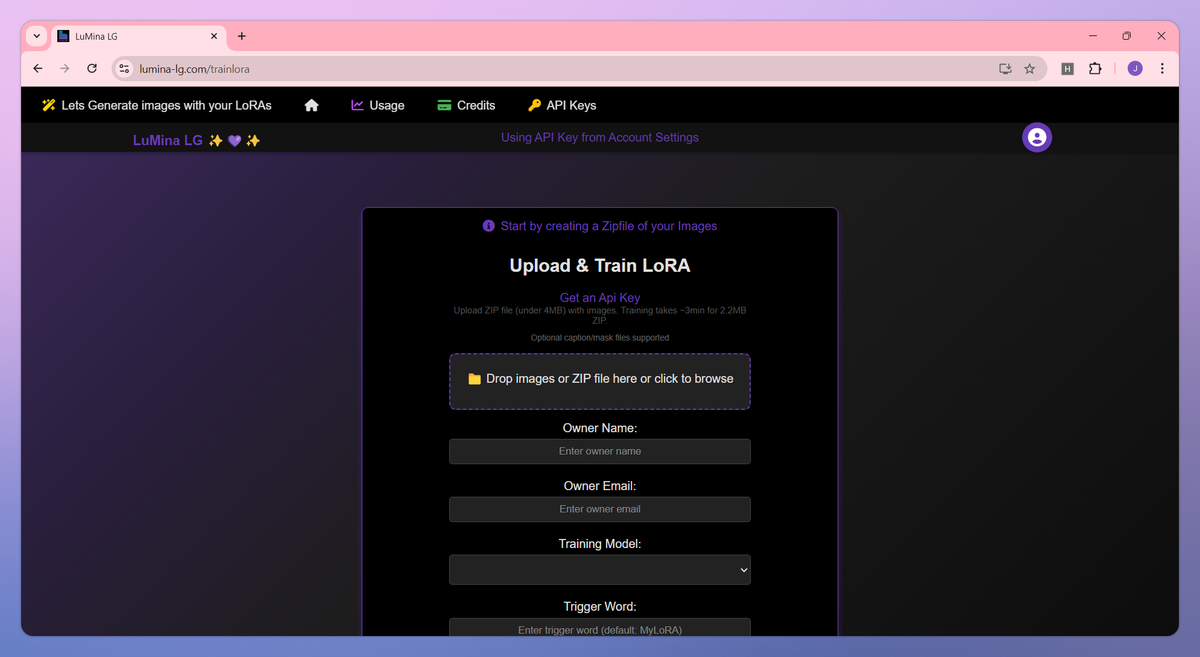The height and width of the screenshot is (657, 1200).
Task: Click the chart icon next to Usage
Action: 357,105
